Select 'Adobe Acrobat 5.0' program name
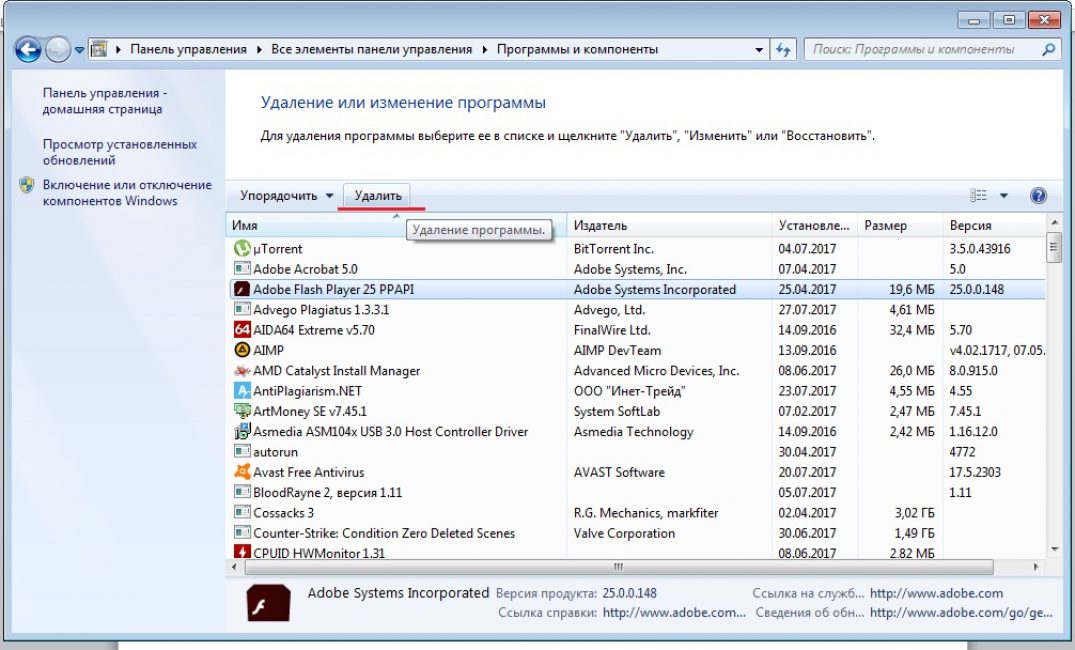This screenshot has width=1075, height=650. tap(305, 269)
